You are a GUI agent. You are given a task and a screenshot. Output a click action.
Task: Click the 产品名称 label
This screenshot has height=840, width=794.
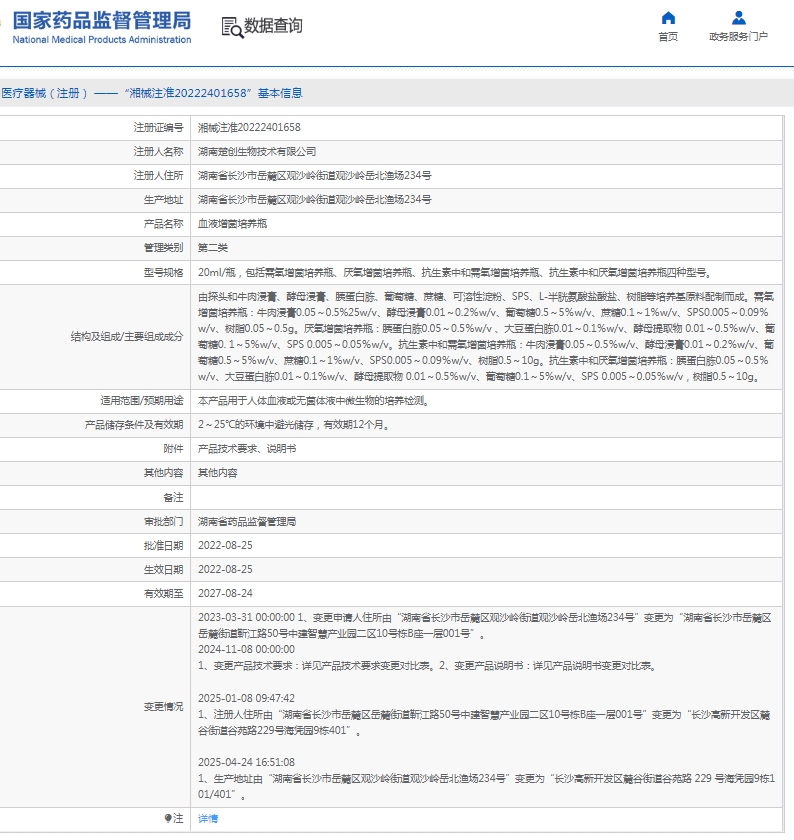pos(163,224)
